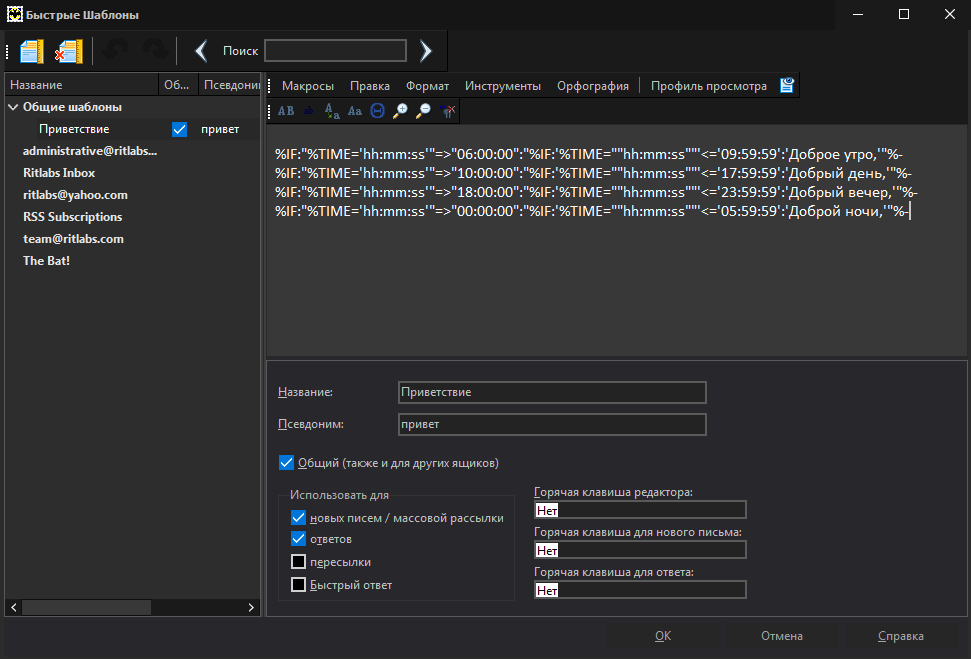The height and width of the screenshot is (659, 971).
Task: Open the Формат menu
Action: [x=427, y=86]
